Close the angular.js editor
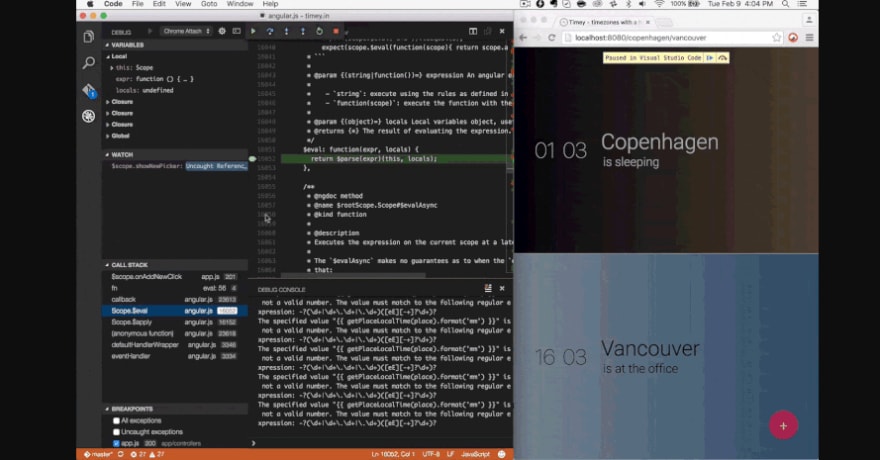The height and width of the screenshot is (460, 880). [x=502, y=31]
